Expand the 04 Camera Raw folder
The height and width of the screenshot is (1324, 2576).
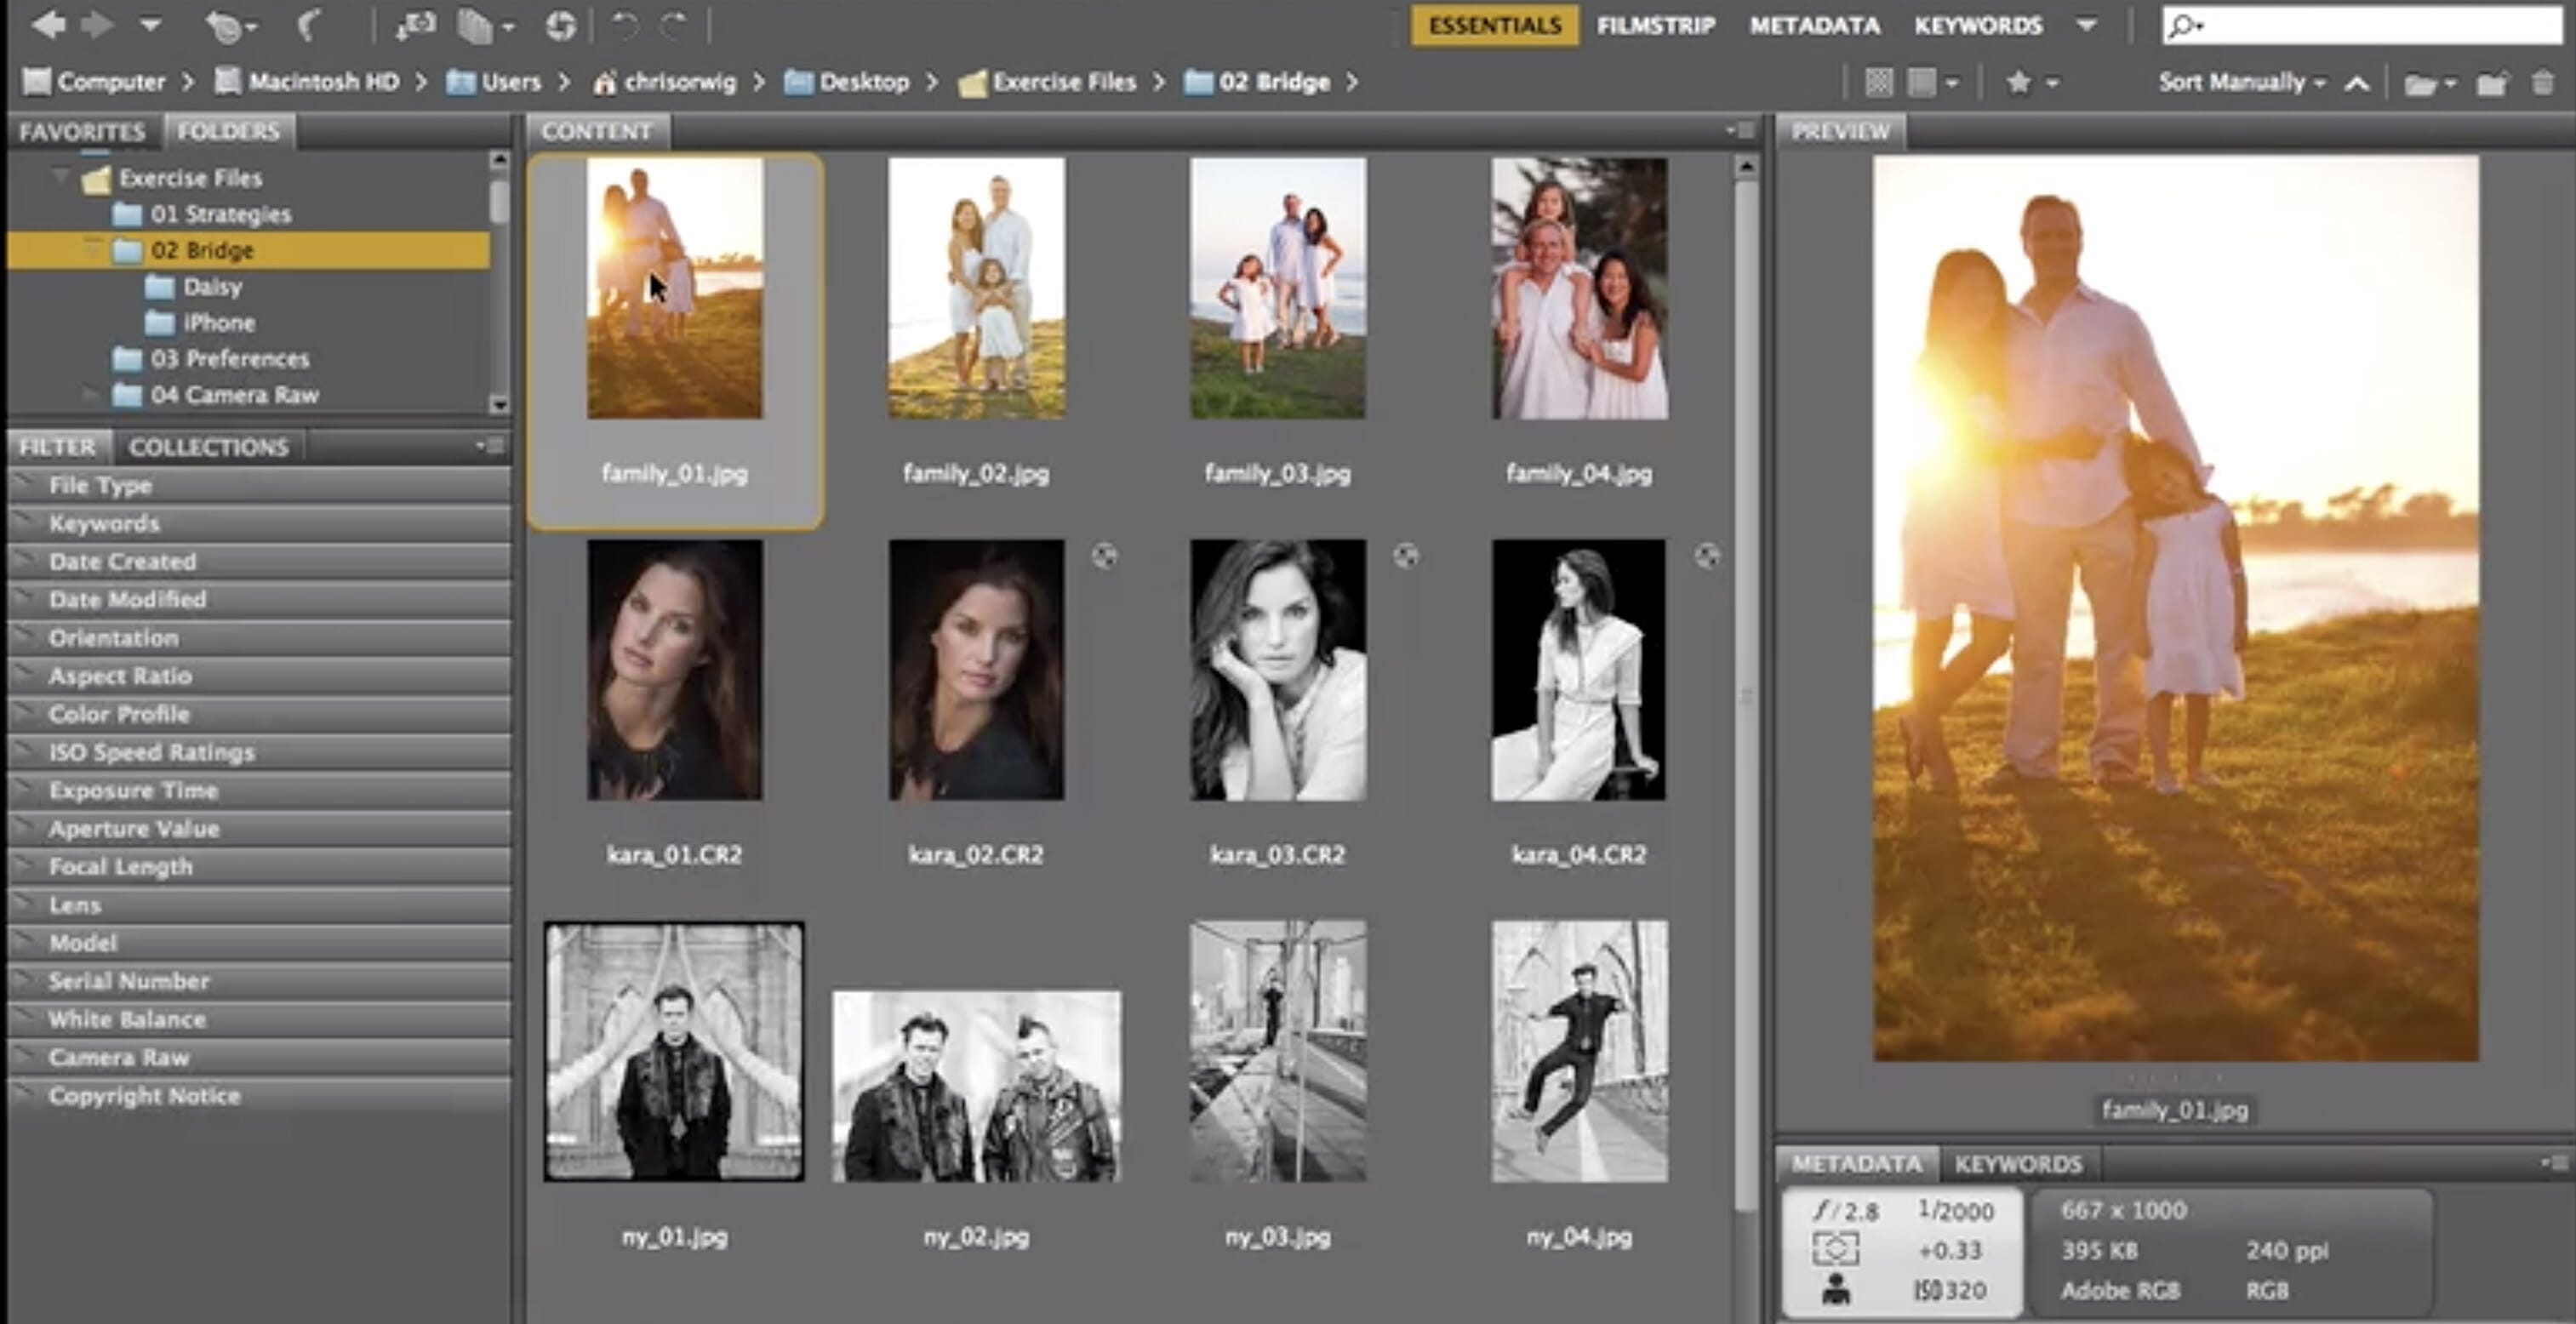coord(93,395)
